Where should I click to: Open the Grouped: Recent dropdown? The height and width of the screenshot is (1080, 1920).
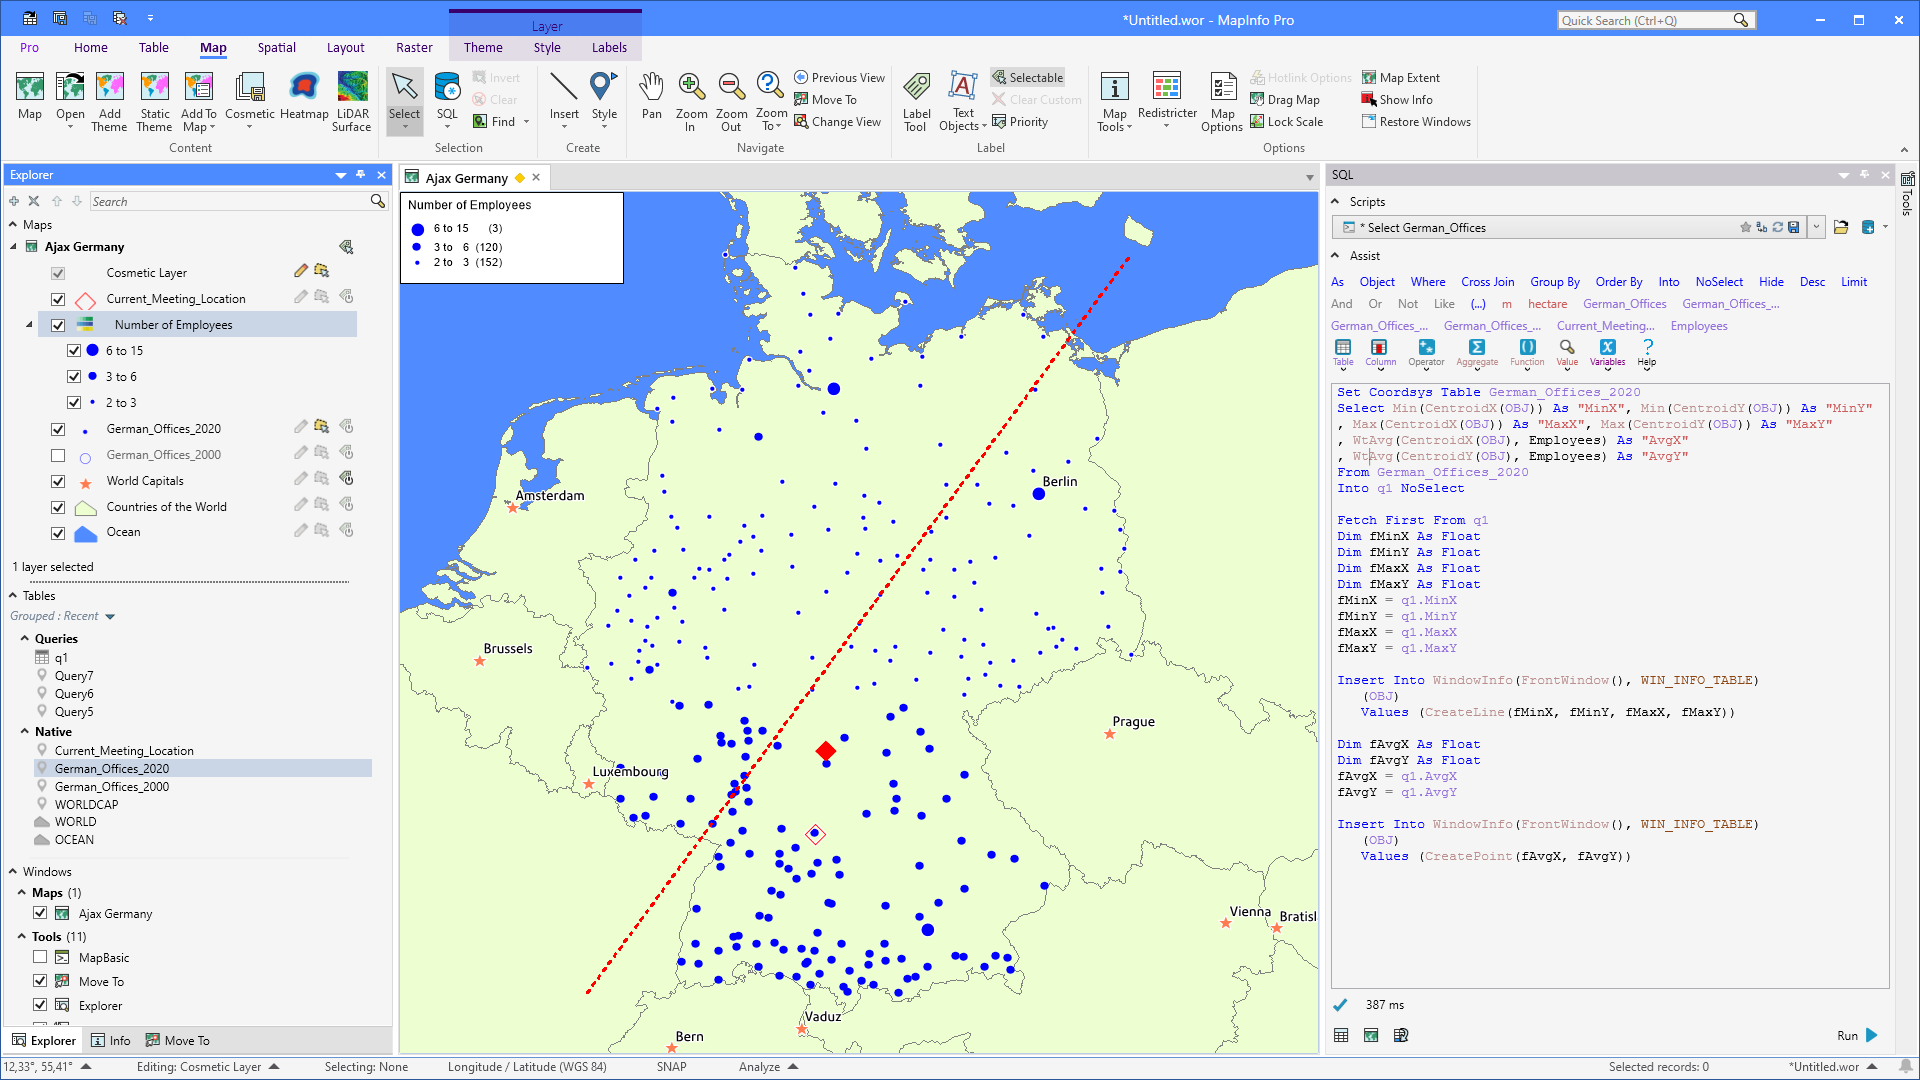62,616
